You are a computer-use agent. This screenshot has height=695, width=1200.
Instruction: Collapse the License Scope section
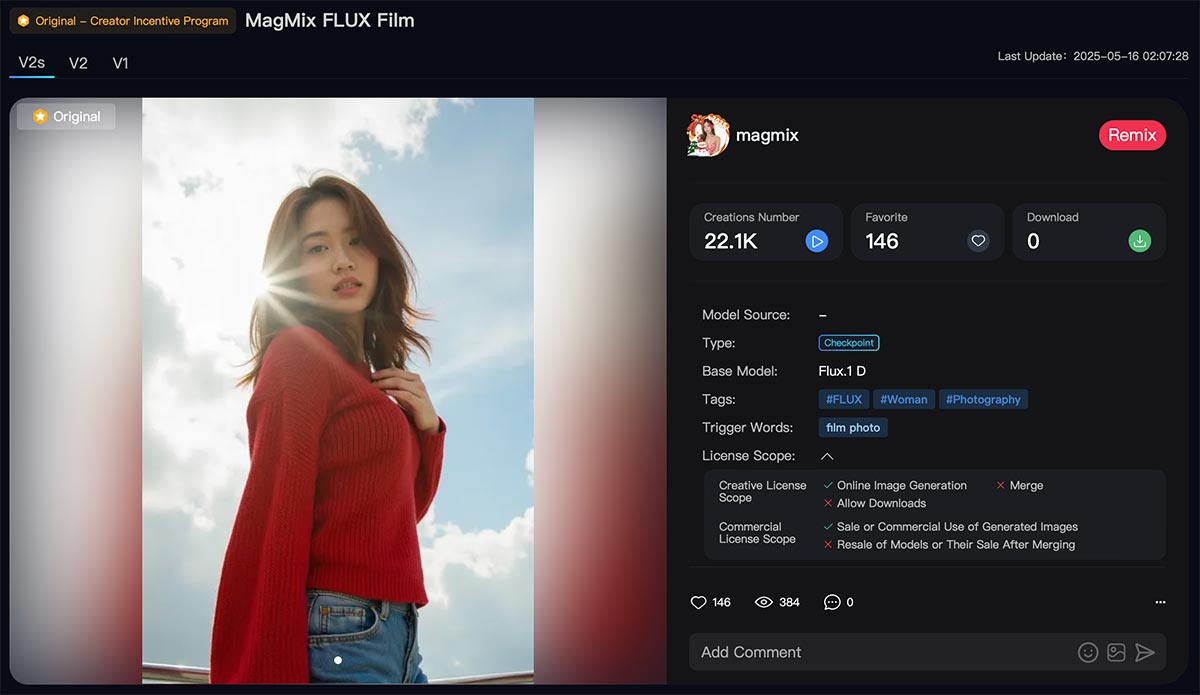click(x=826, y=455)
